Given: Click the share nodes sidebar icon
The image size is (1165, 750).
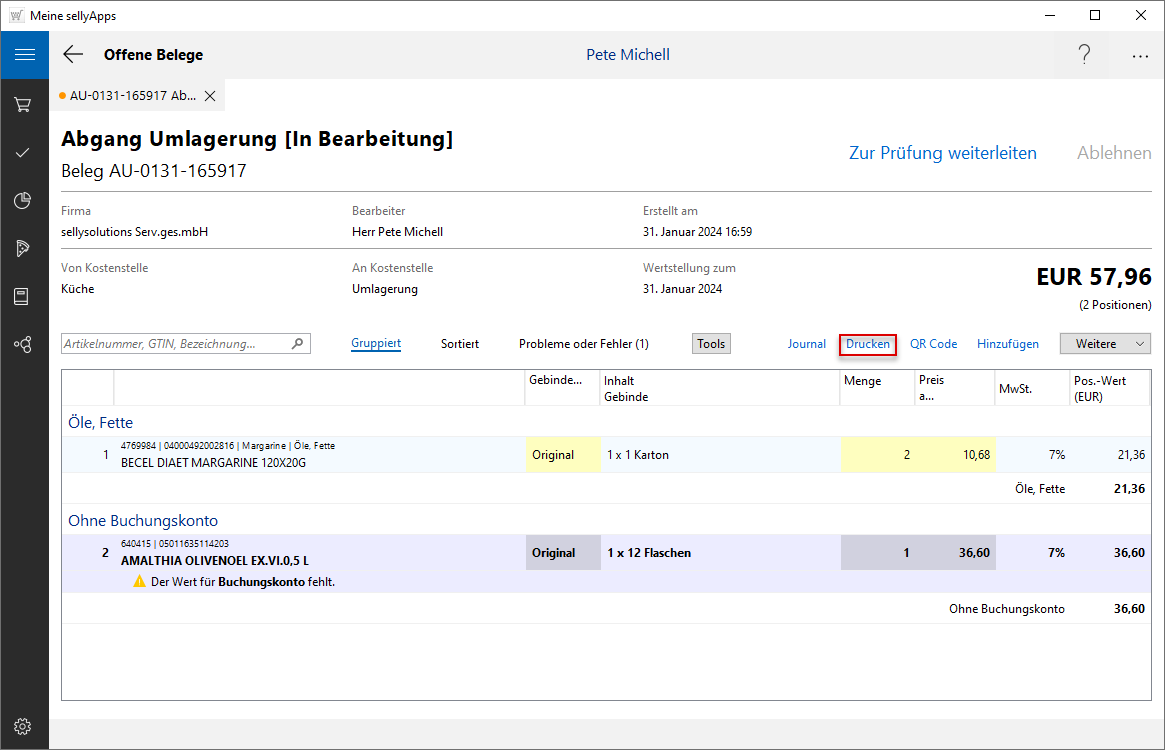Looking at the screenshot, I should [x=23, y=344].
